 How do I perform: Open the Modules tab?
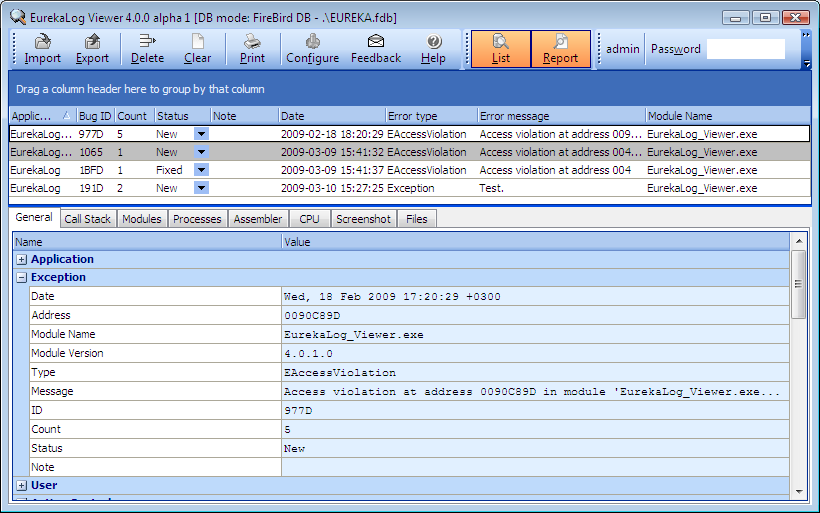click(x=142, y=219)
